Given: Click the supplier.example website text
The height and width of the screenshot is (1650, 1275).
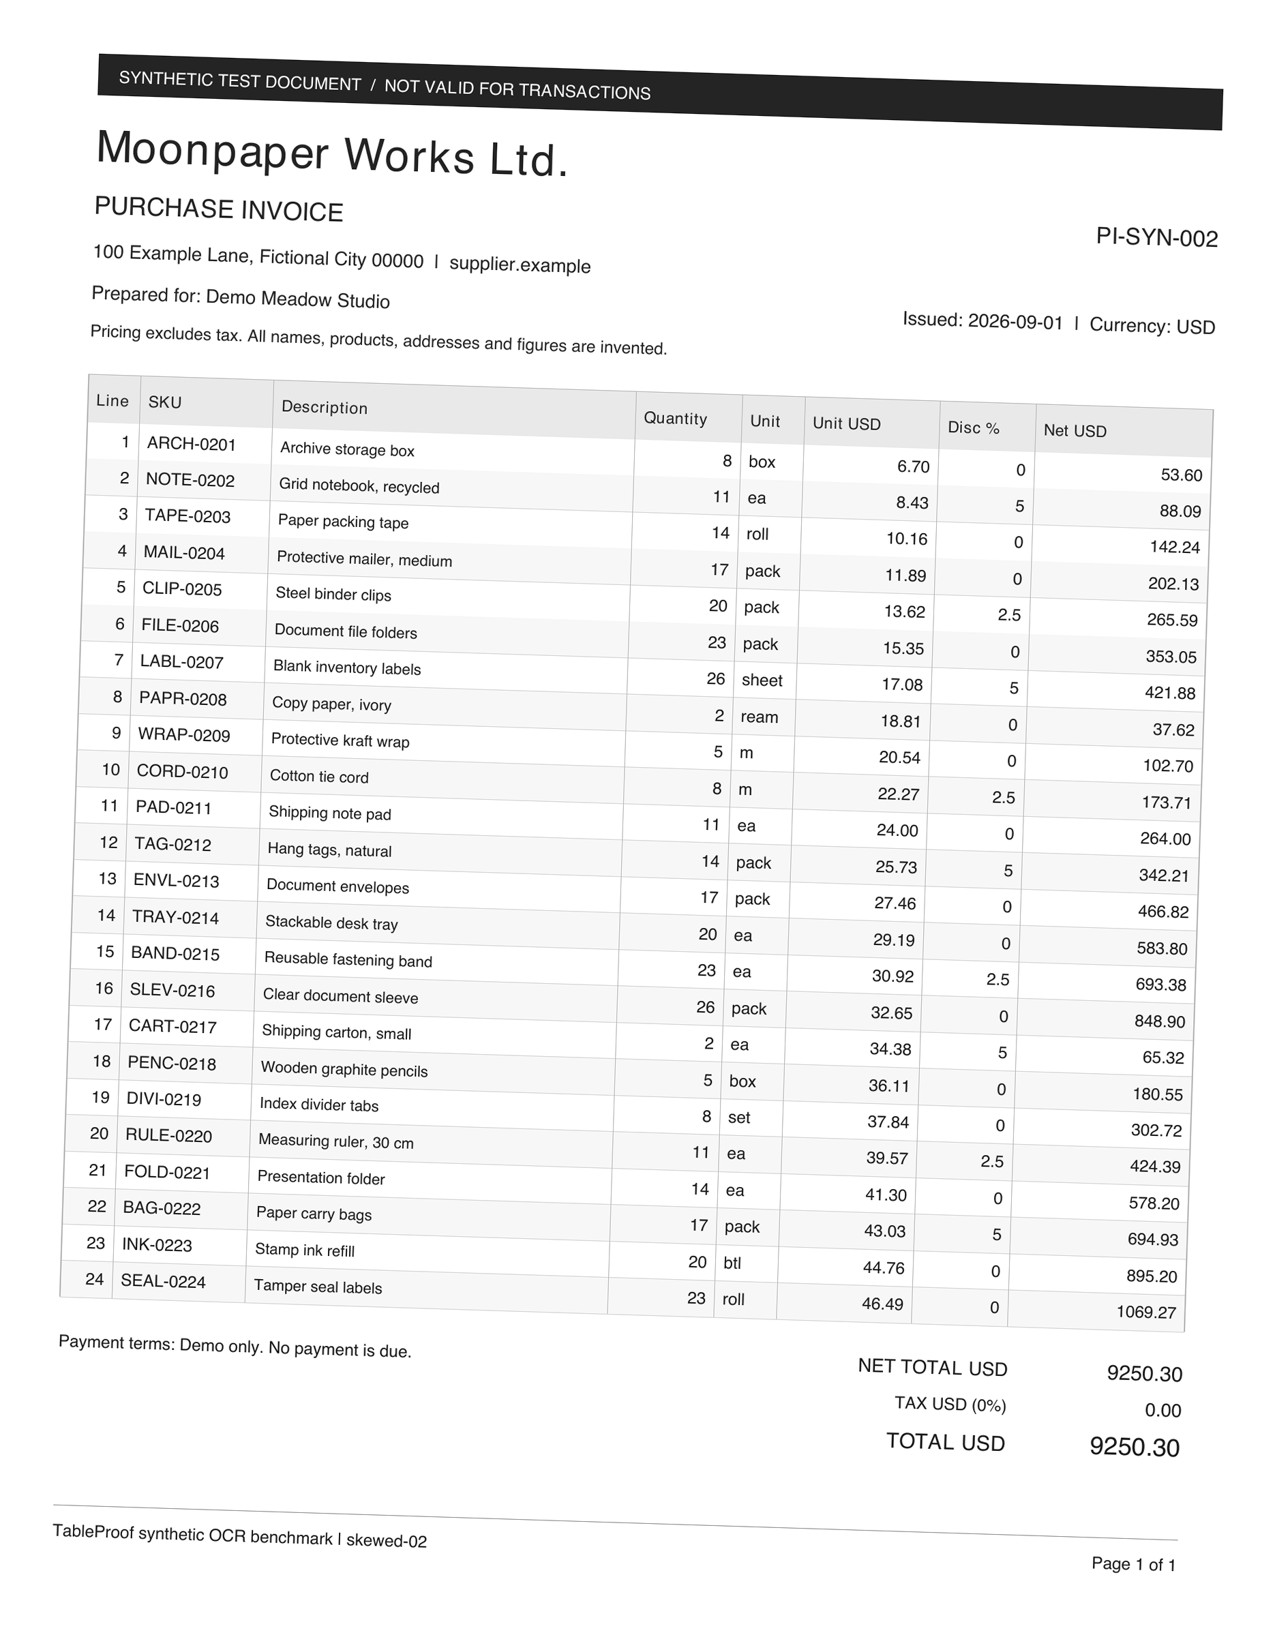Looking at the screenshot, I should point(520,265).
